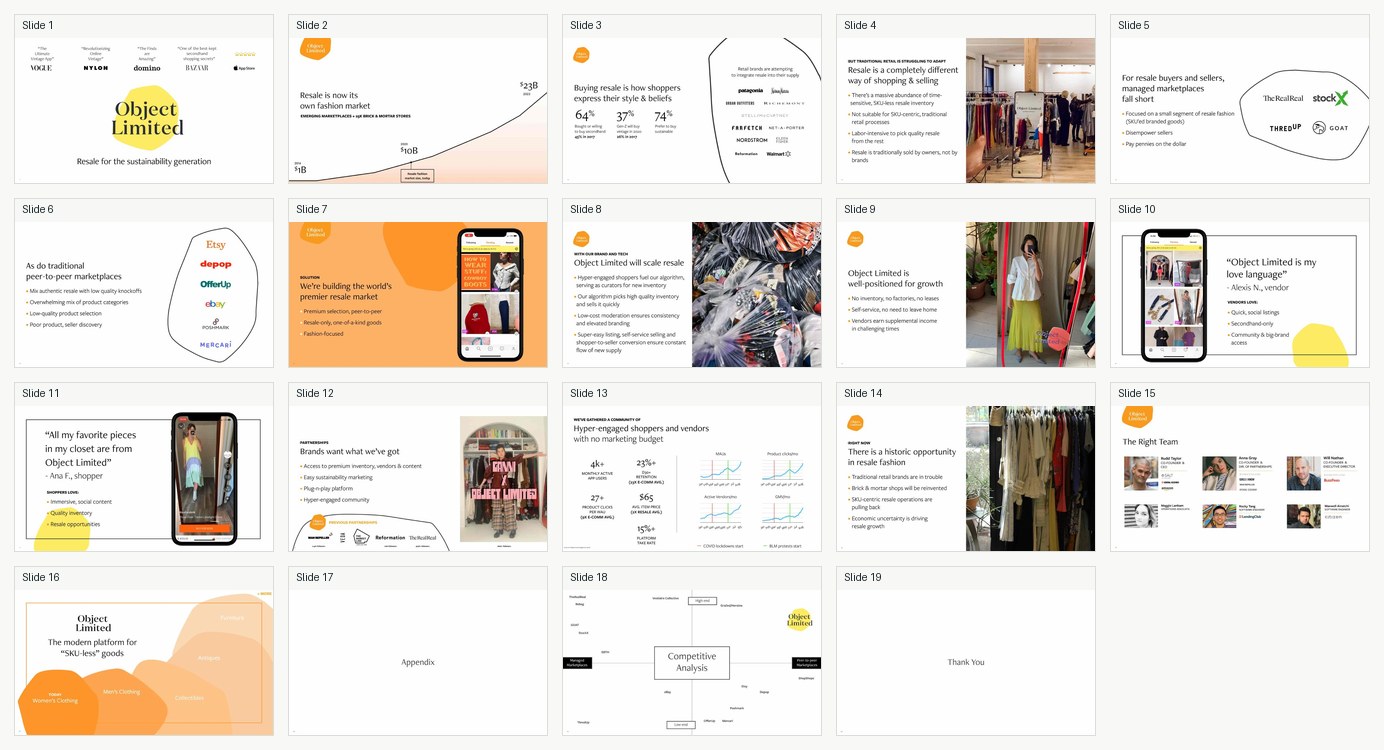
Task: Open Slide 1 Object Limited title thumbnail
Action: [x=144, y=110]
